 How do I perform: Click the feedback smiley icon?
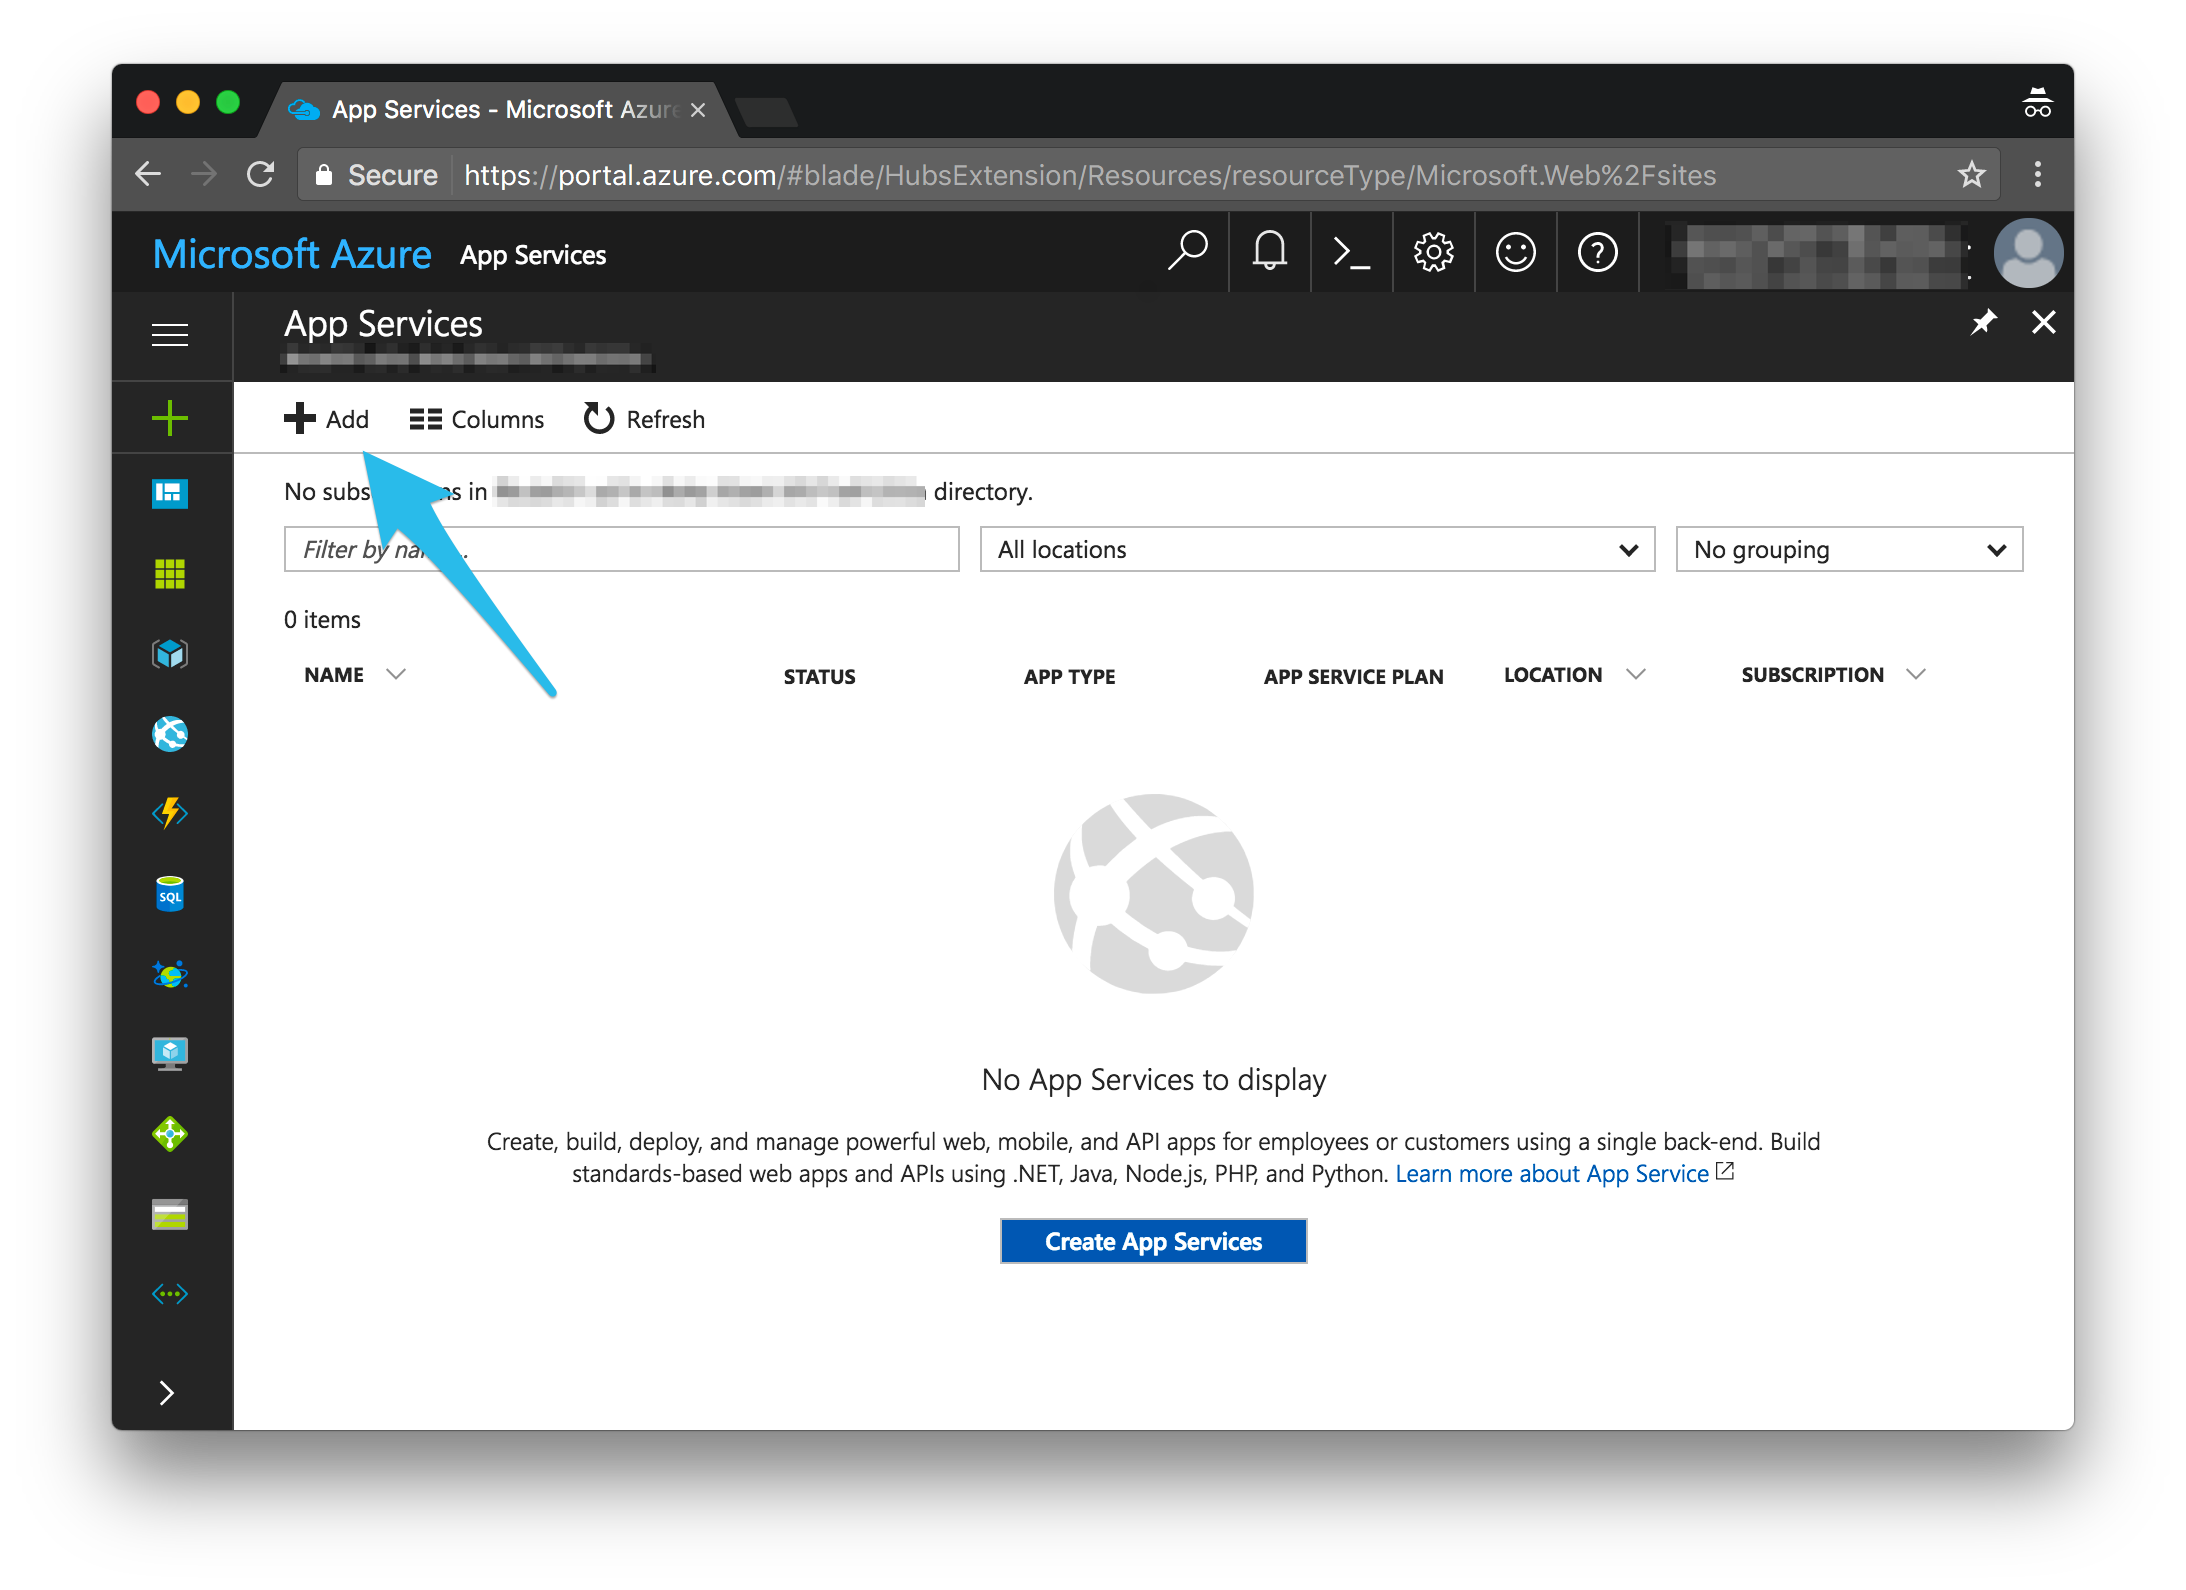coord(1516,252)
